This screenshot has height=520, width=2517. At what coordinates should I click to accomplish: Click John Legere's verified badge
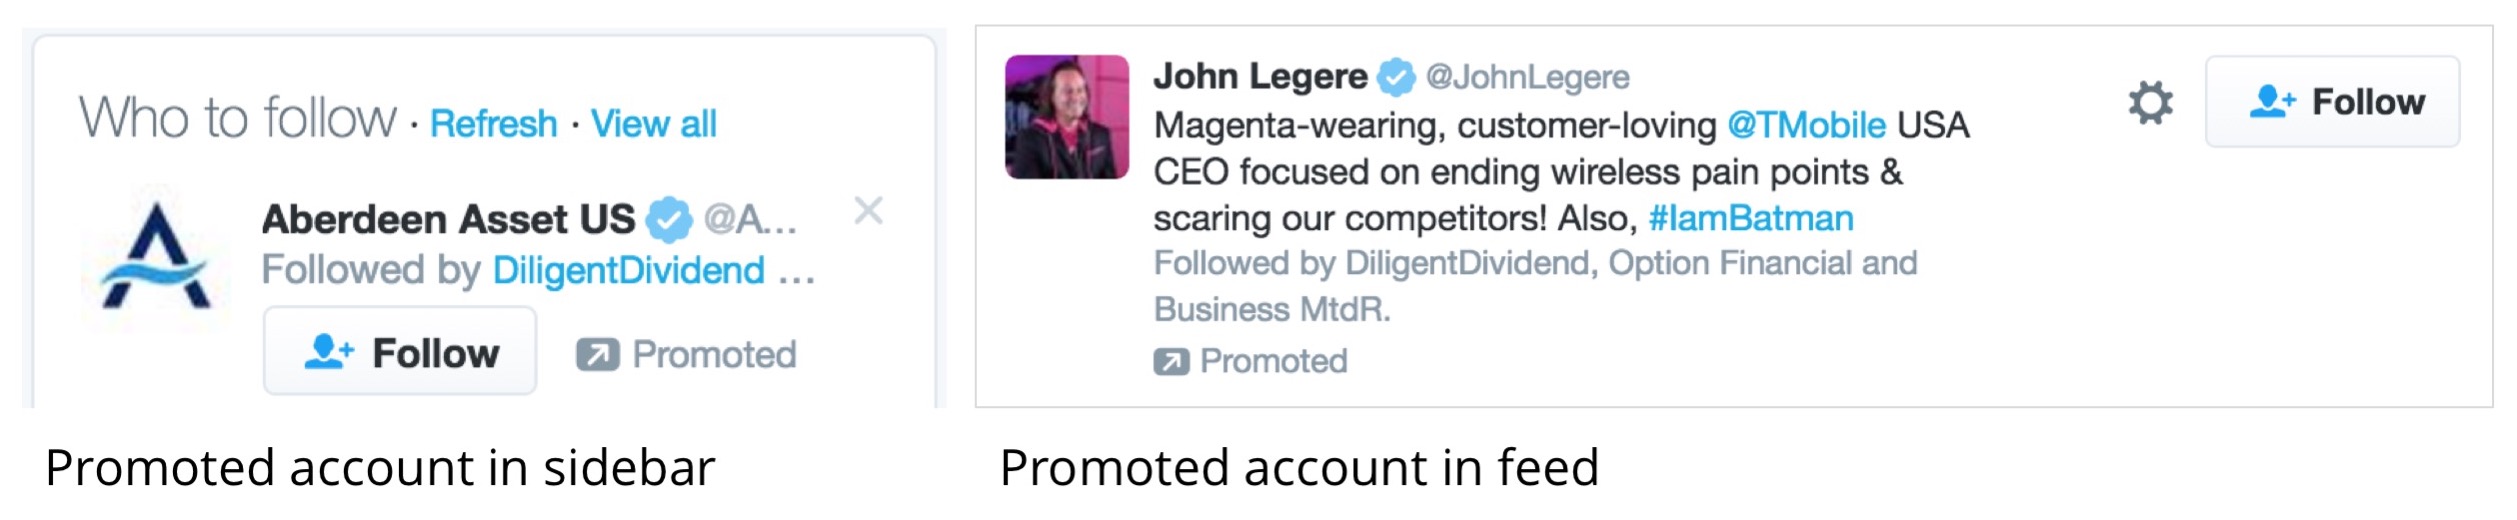[1396, 77]
